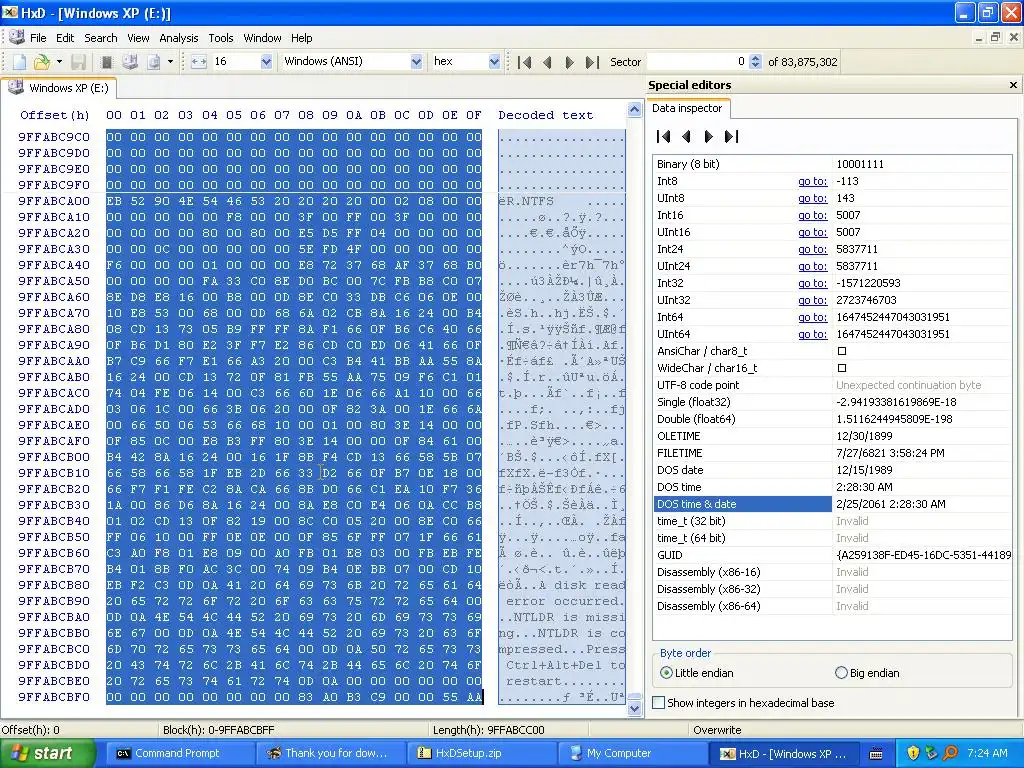Click go to link for UInt16
The height and width of the screenshot is (768, 1024).
(812, 232)
